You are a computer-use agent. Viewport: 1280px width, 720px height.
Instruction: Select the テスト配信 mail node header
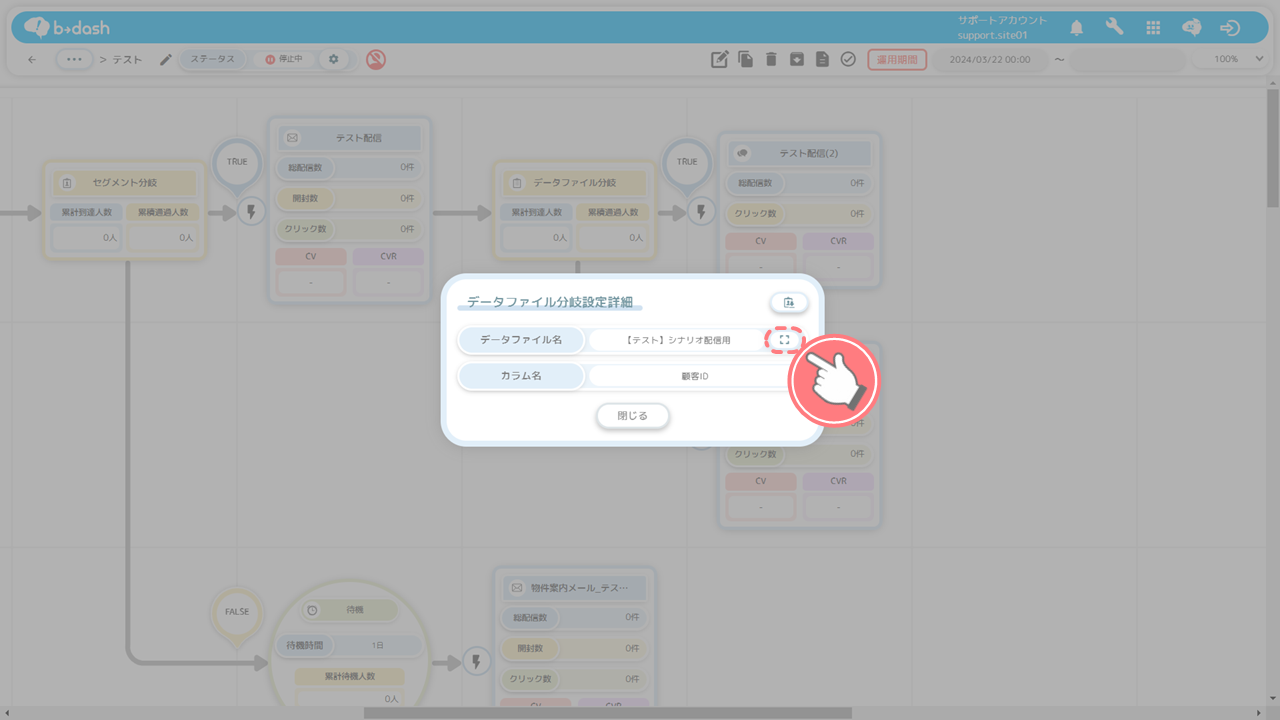click(x=350, y=138)
